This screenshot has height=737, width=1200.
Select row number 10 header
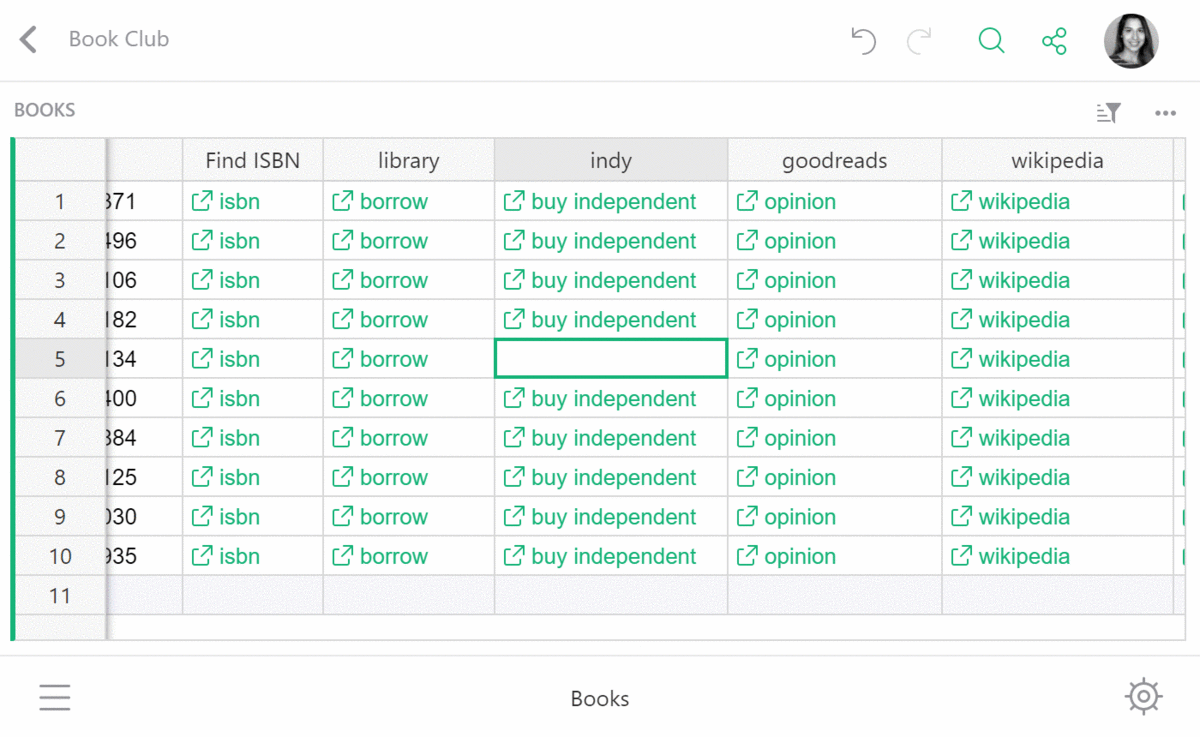(x=60, y=557)
